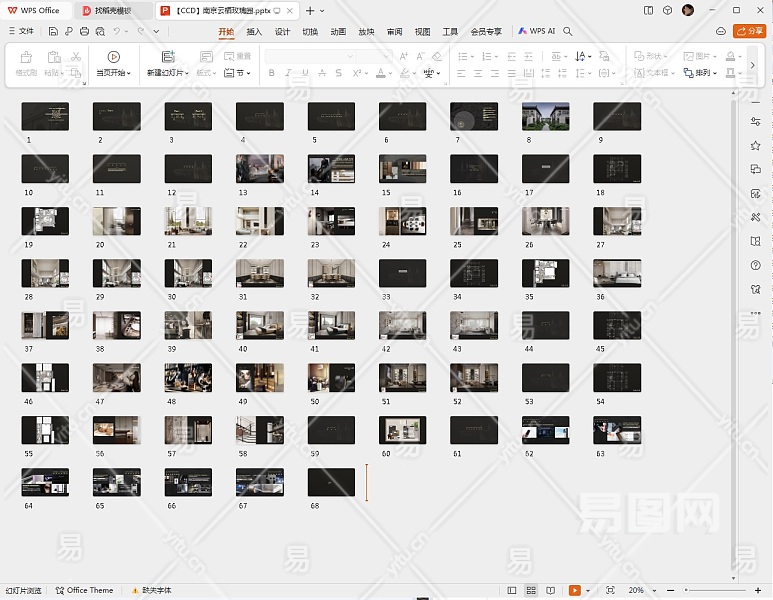Click orange slideshow play button in status bar

574,591
